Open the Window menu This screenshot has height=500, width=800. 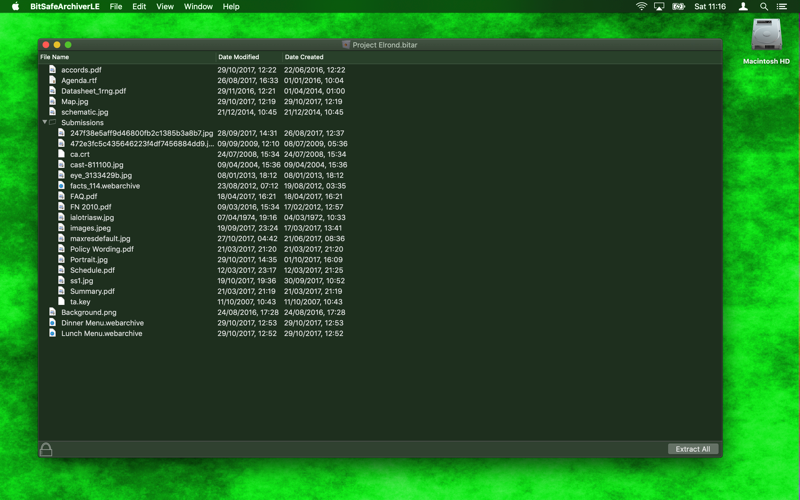point(198,7)
